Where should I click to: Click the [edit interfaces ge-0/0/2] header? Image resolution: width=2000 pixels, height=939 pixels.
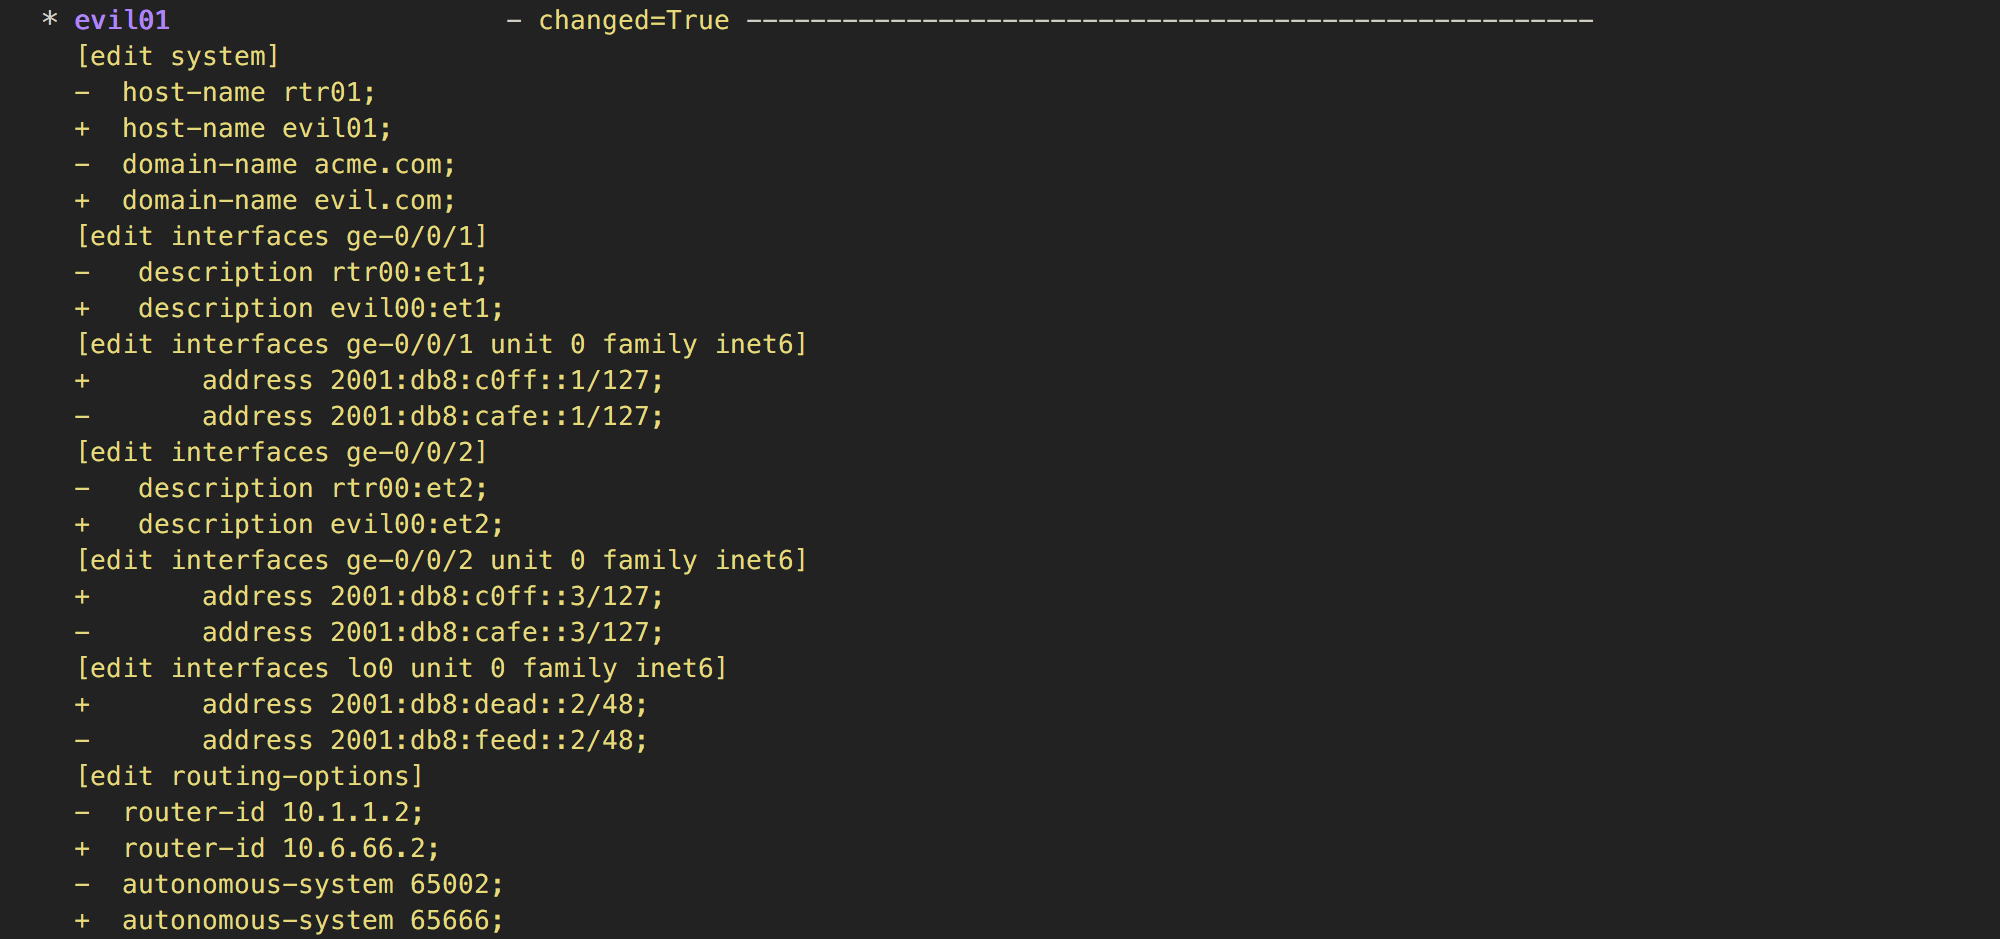coord(282,452)
